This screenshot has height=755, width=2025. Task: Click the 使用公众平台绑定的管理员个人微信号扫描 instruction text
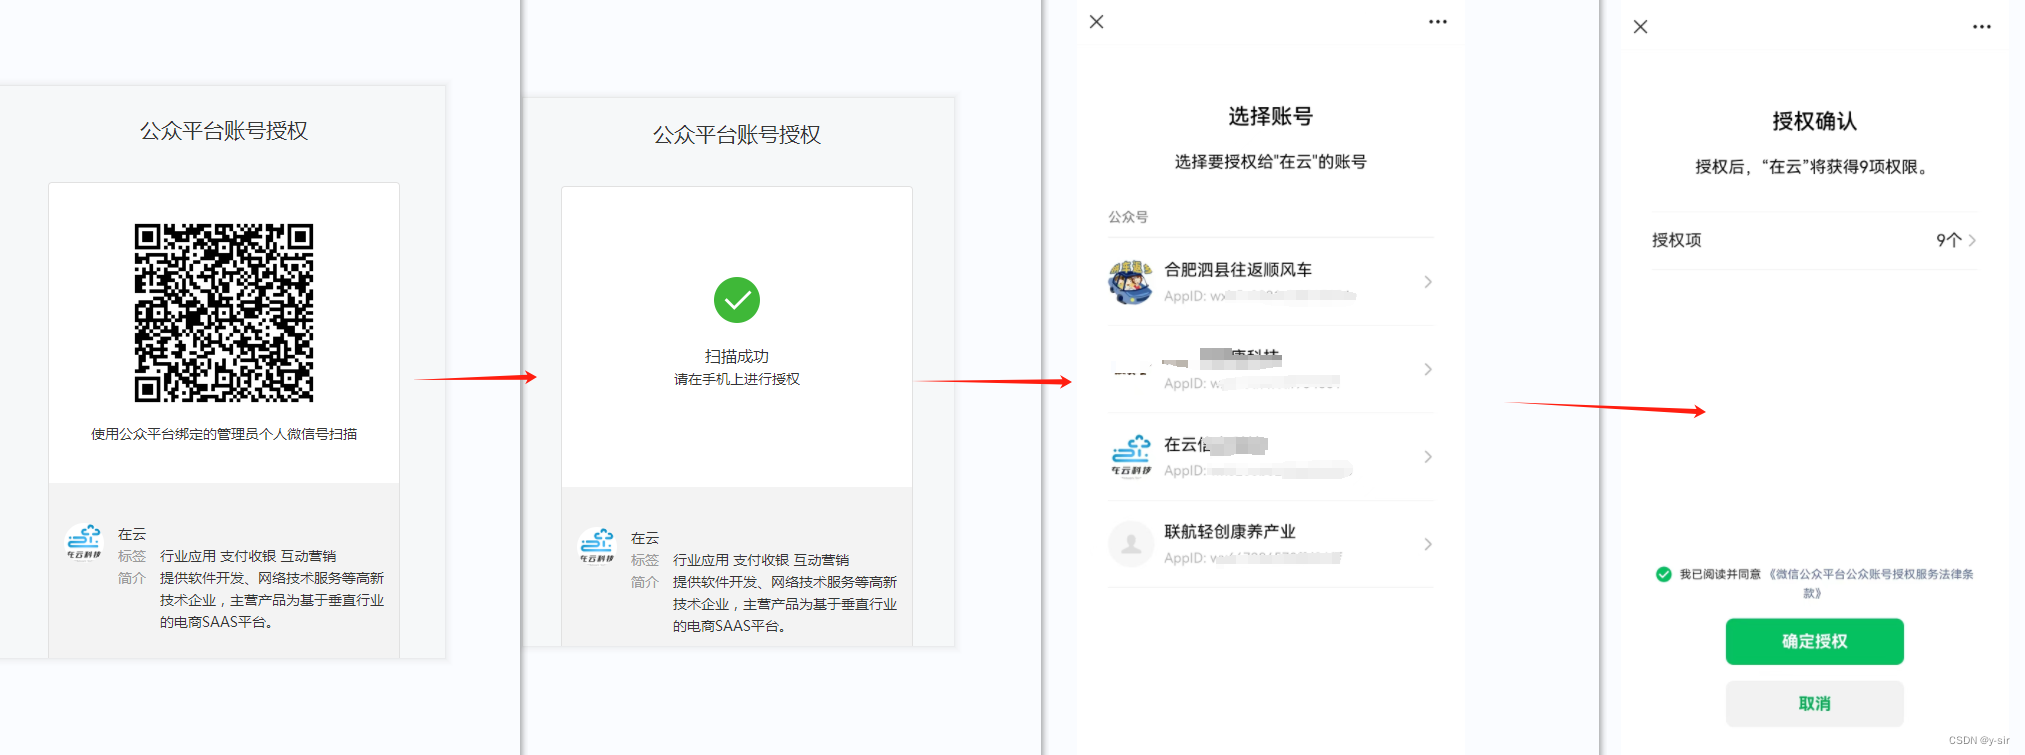click(224, 434)
